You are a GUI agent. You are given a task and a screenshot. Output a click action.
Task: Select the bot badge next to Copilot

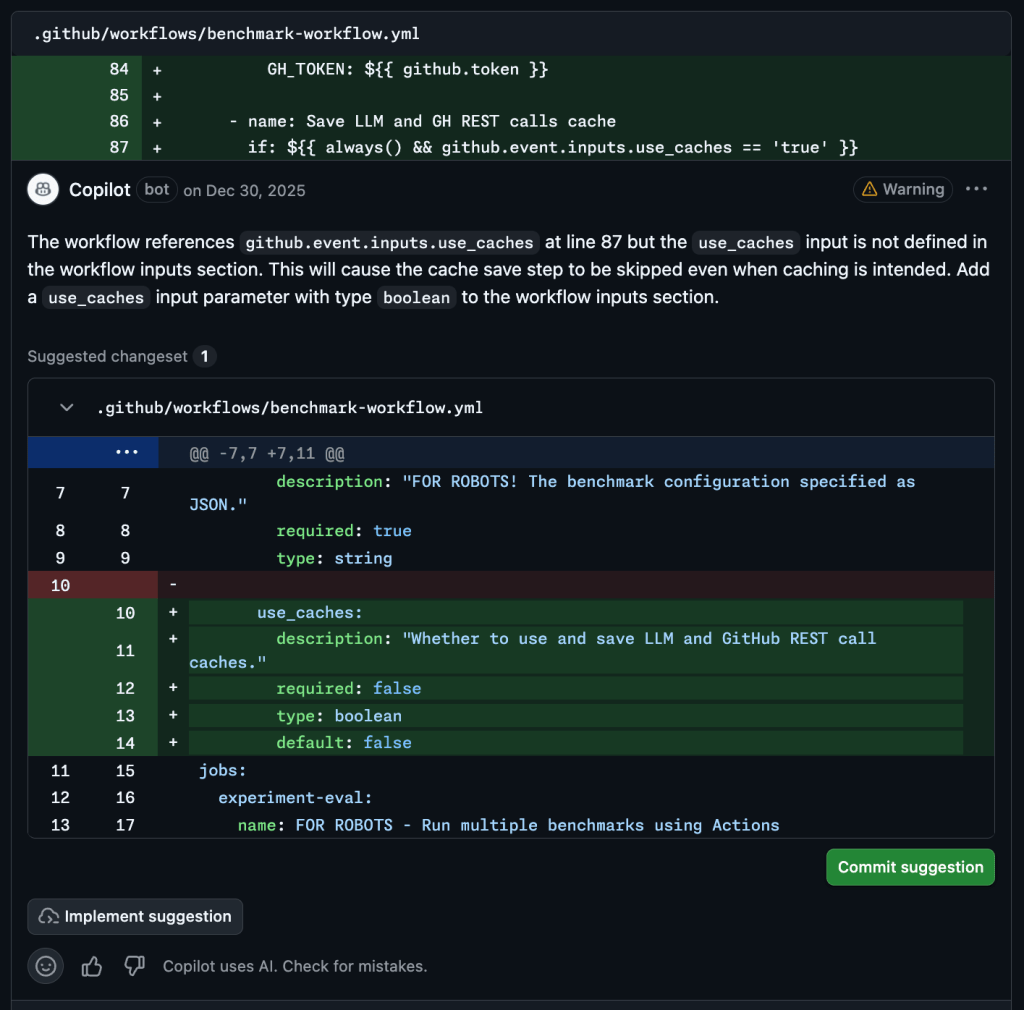click(157, 189)
